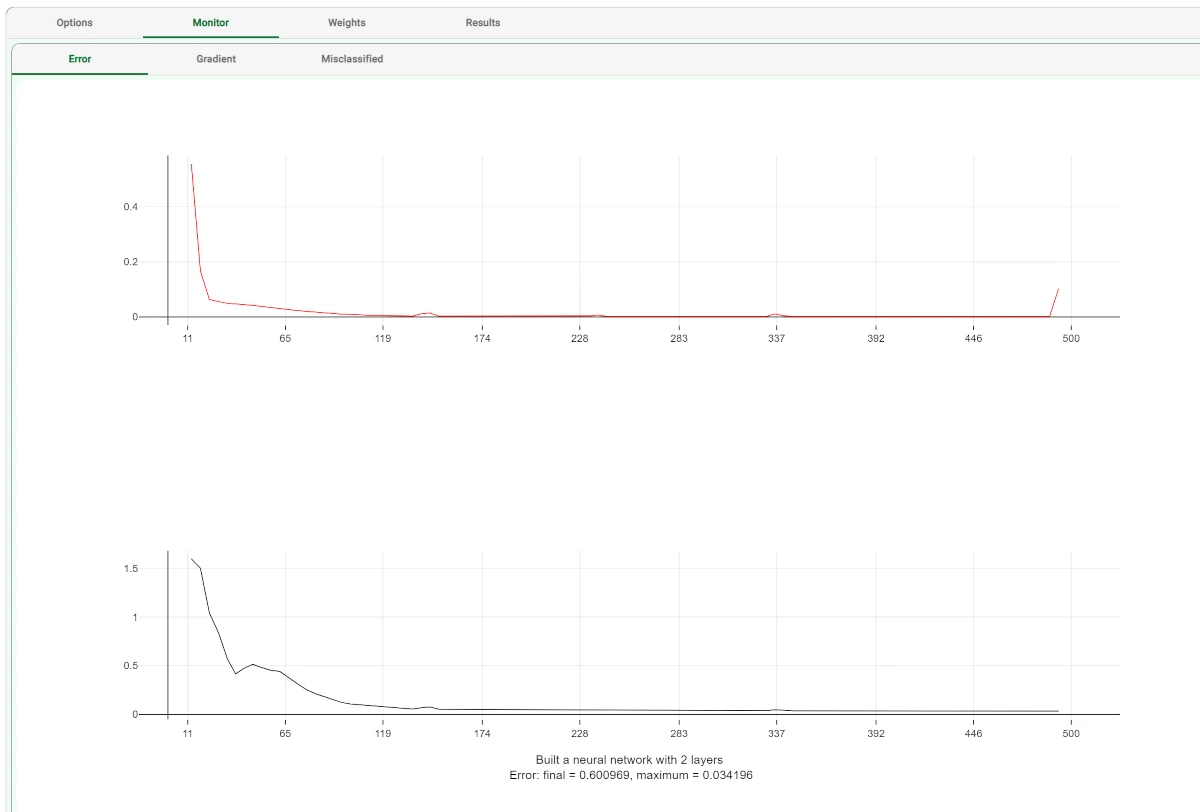Click the 119 x-axis label on top chart
Image resolution: width=1200 pixels, height=812 pixels.
(383, 339)
